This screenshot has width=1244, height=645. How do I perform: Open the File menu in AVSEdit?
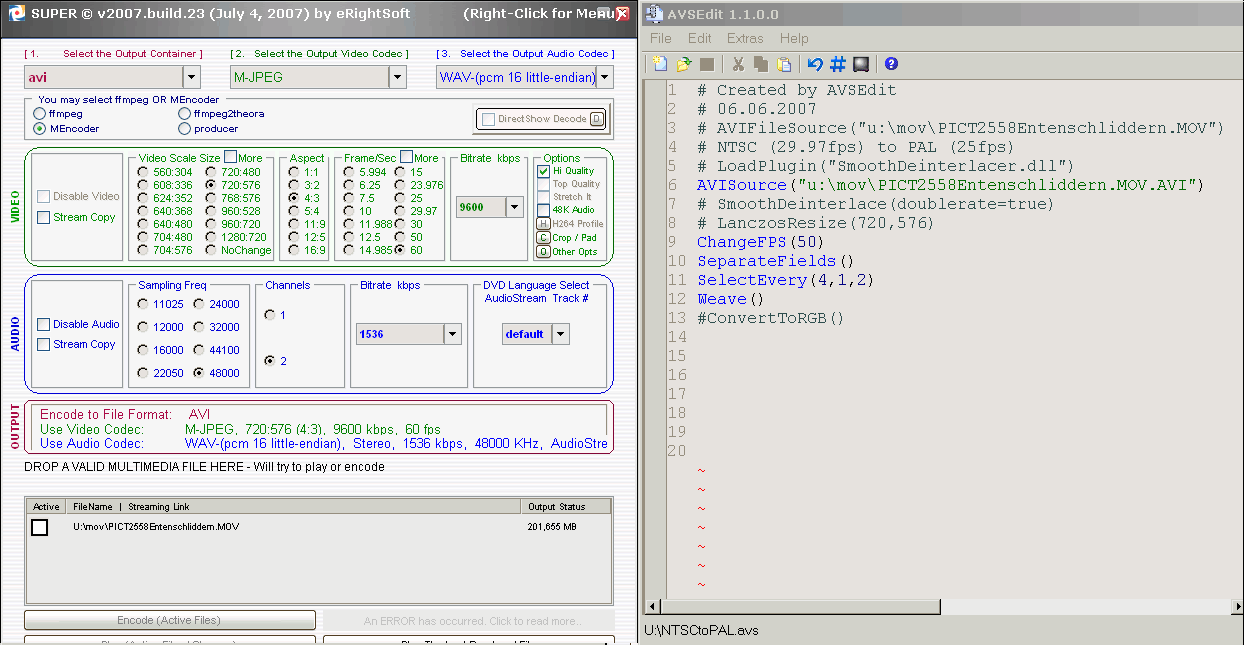(x=661, y=38)
